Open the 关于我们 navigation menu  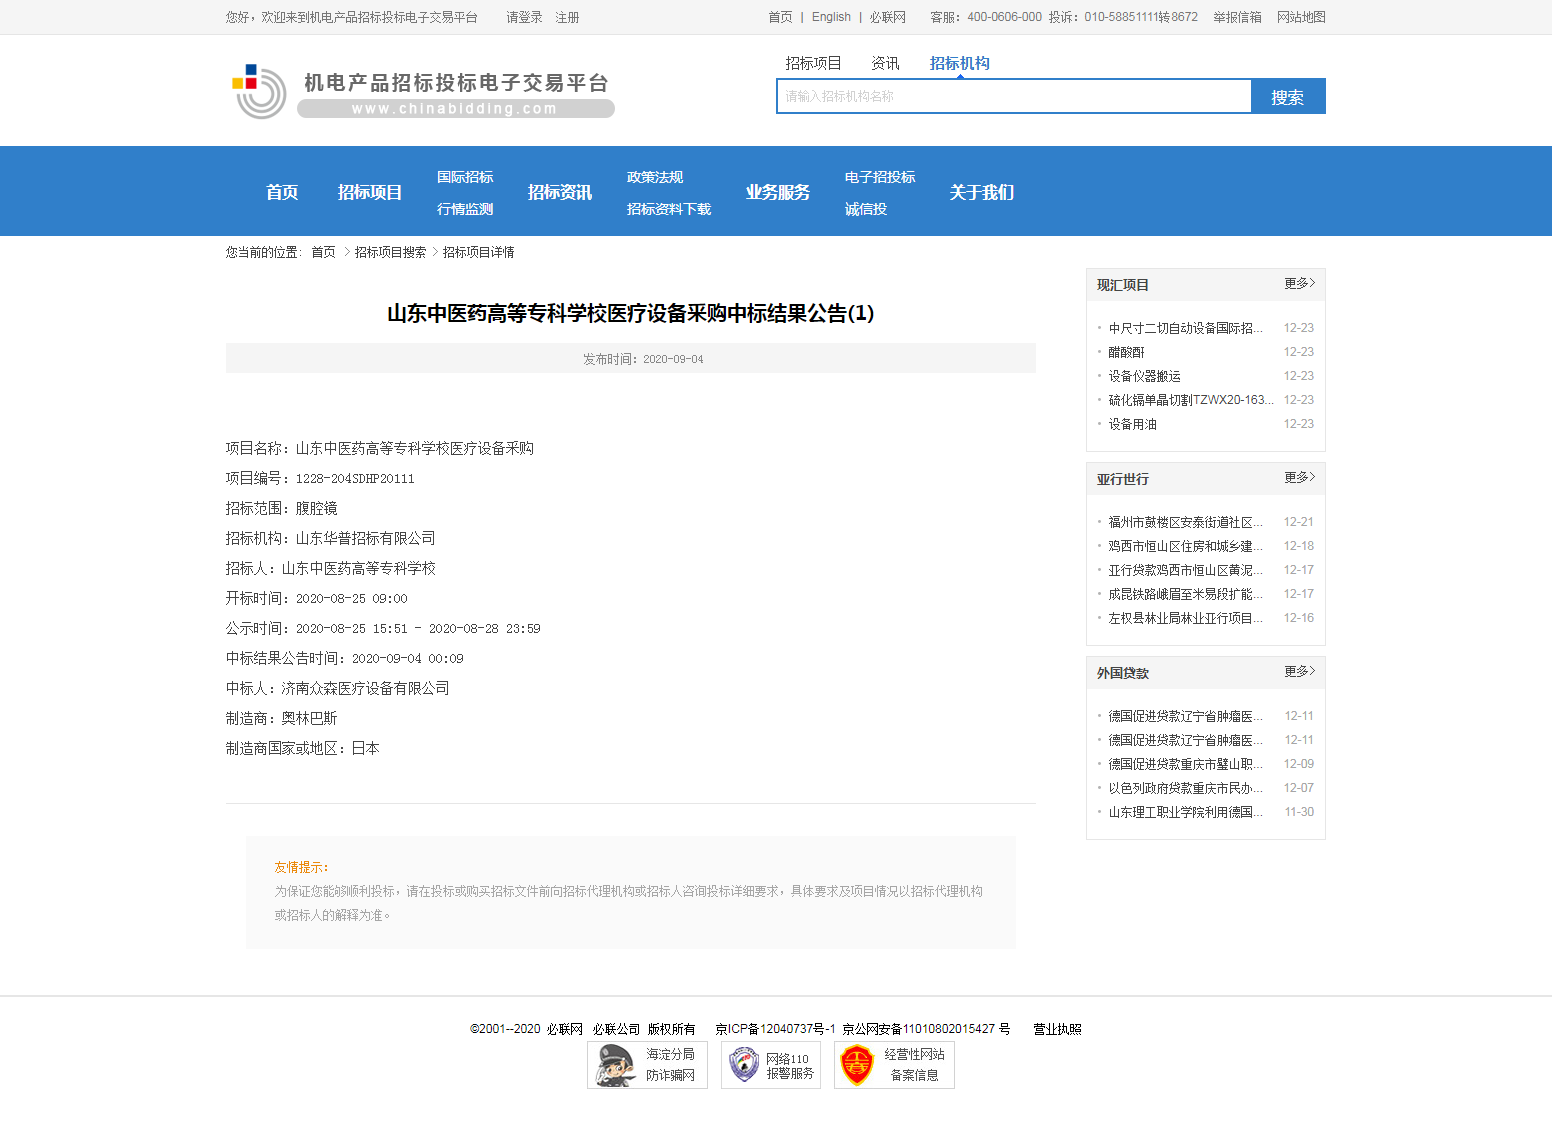(x=981, y=192)
